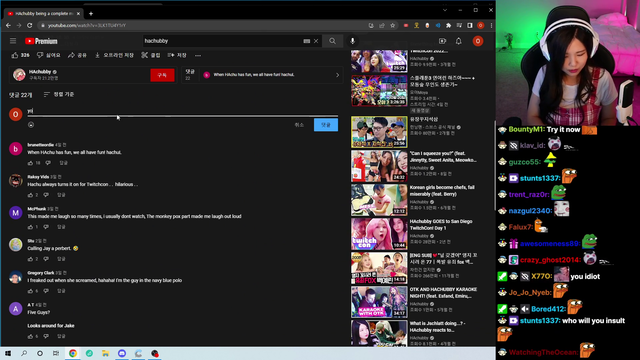Download video for offline saving
Viewport: 640px width, 360px height.
[x=114, y=55]
